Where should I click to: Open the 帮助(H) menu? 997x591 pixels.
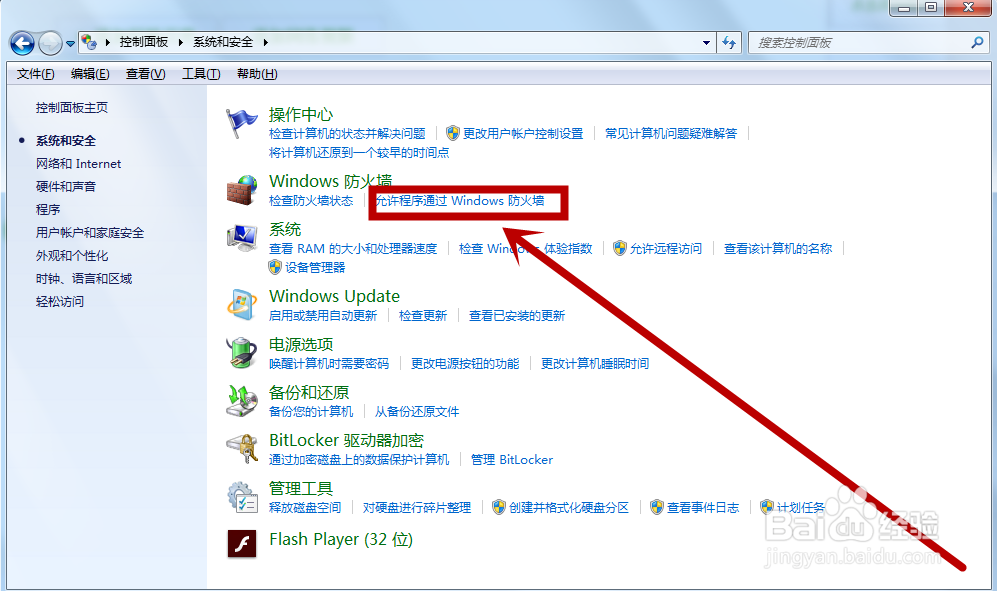coord(257,74)
